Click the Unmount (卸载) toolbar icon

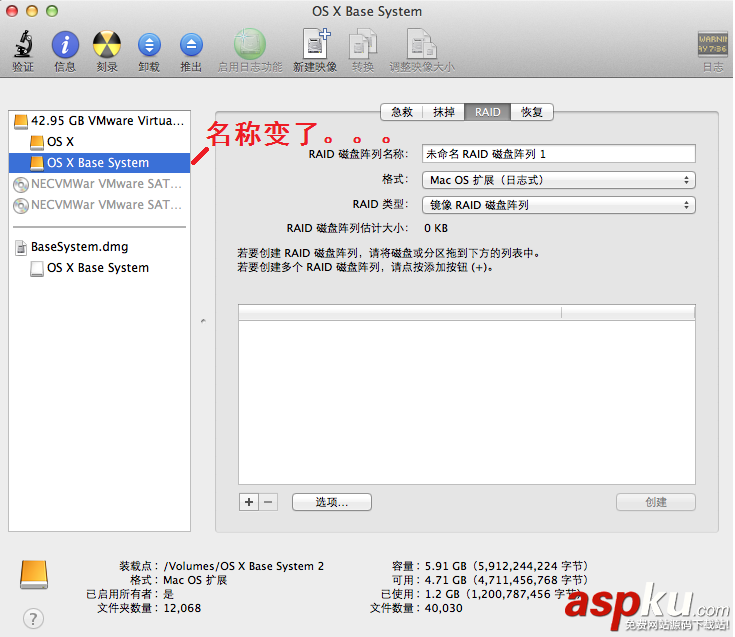click(149, 45)
